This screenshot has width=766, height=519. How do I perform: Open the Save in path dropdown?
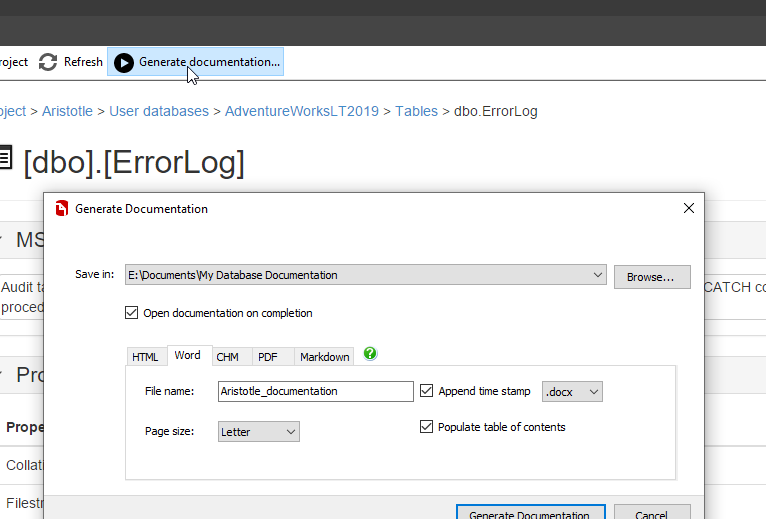(x=597, y=275)
